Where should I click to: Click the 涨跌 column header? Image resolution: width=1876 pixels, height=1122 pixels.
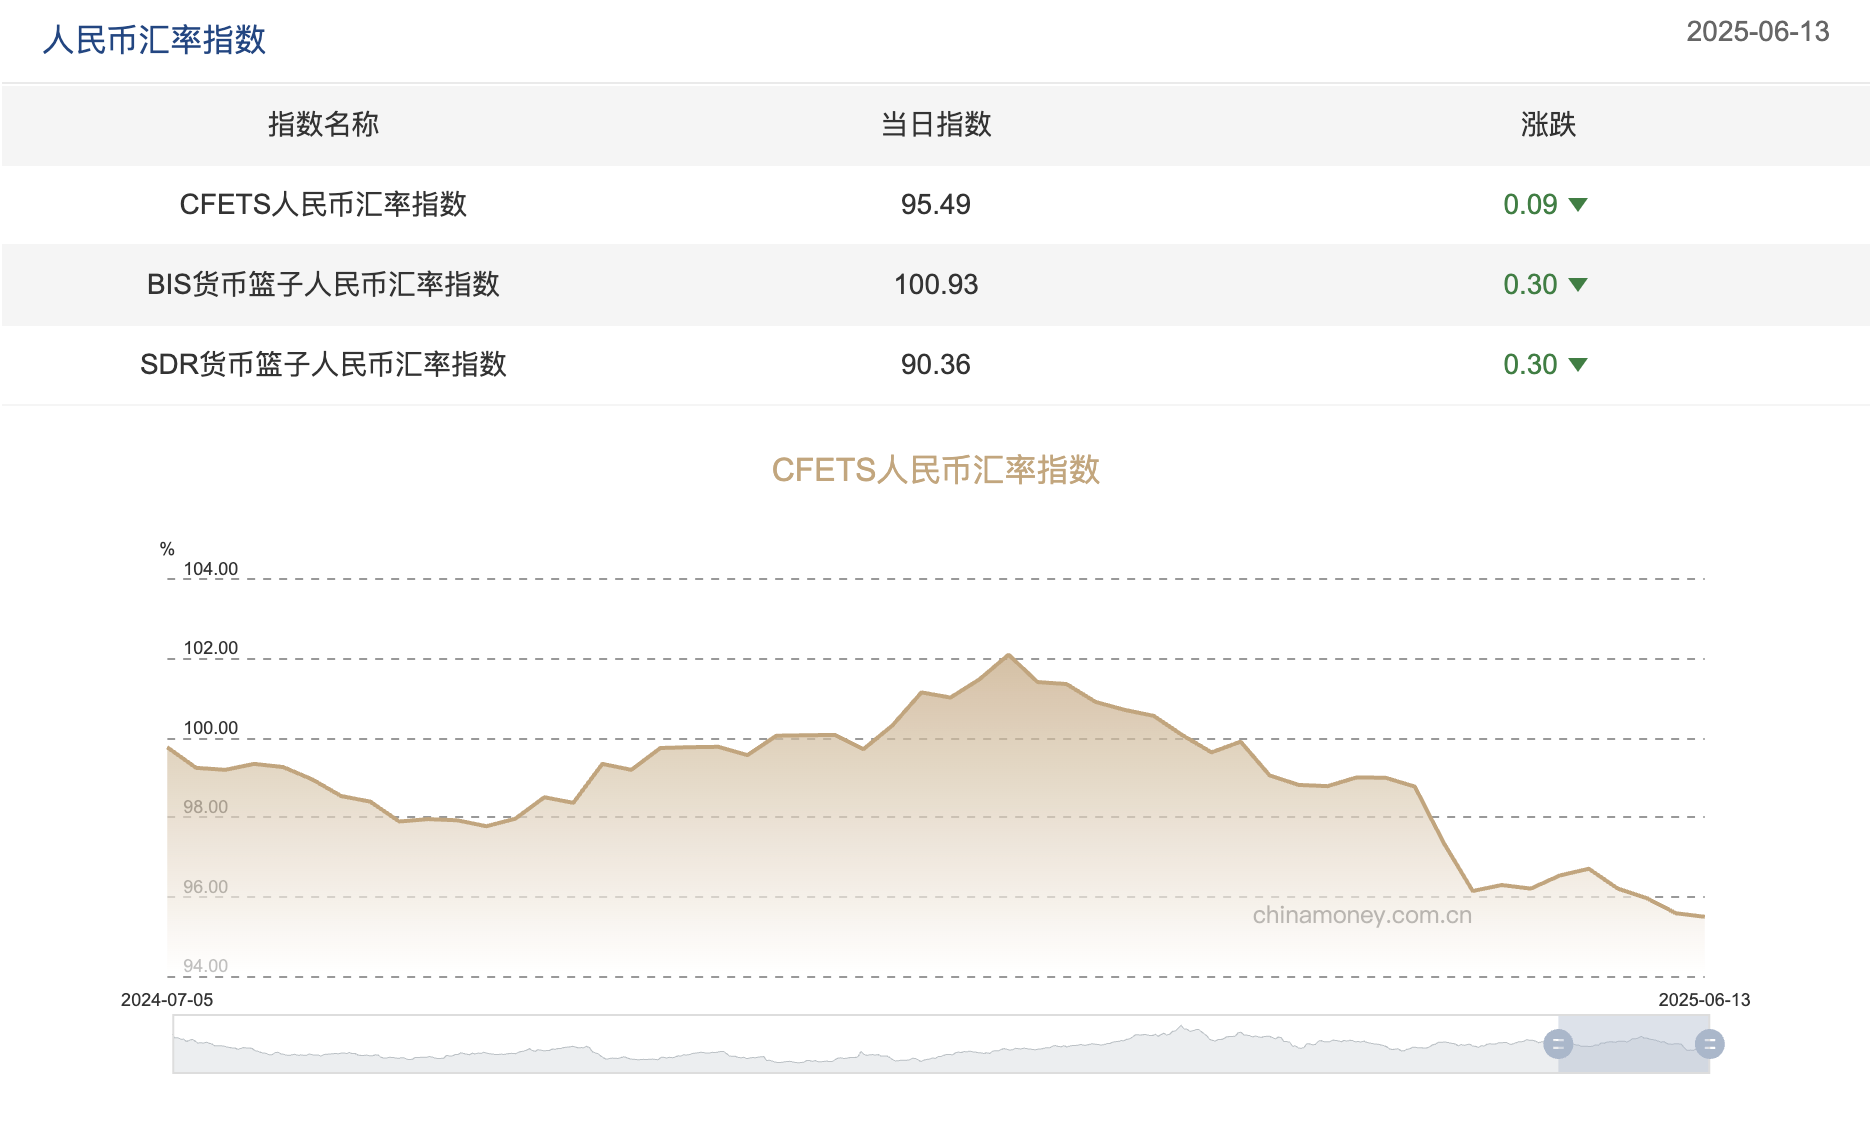pos(1546,125)
